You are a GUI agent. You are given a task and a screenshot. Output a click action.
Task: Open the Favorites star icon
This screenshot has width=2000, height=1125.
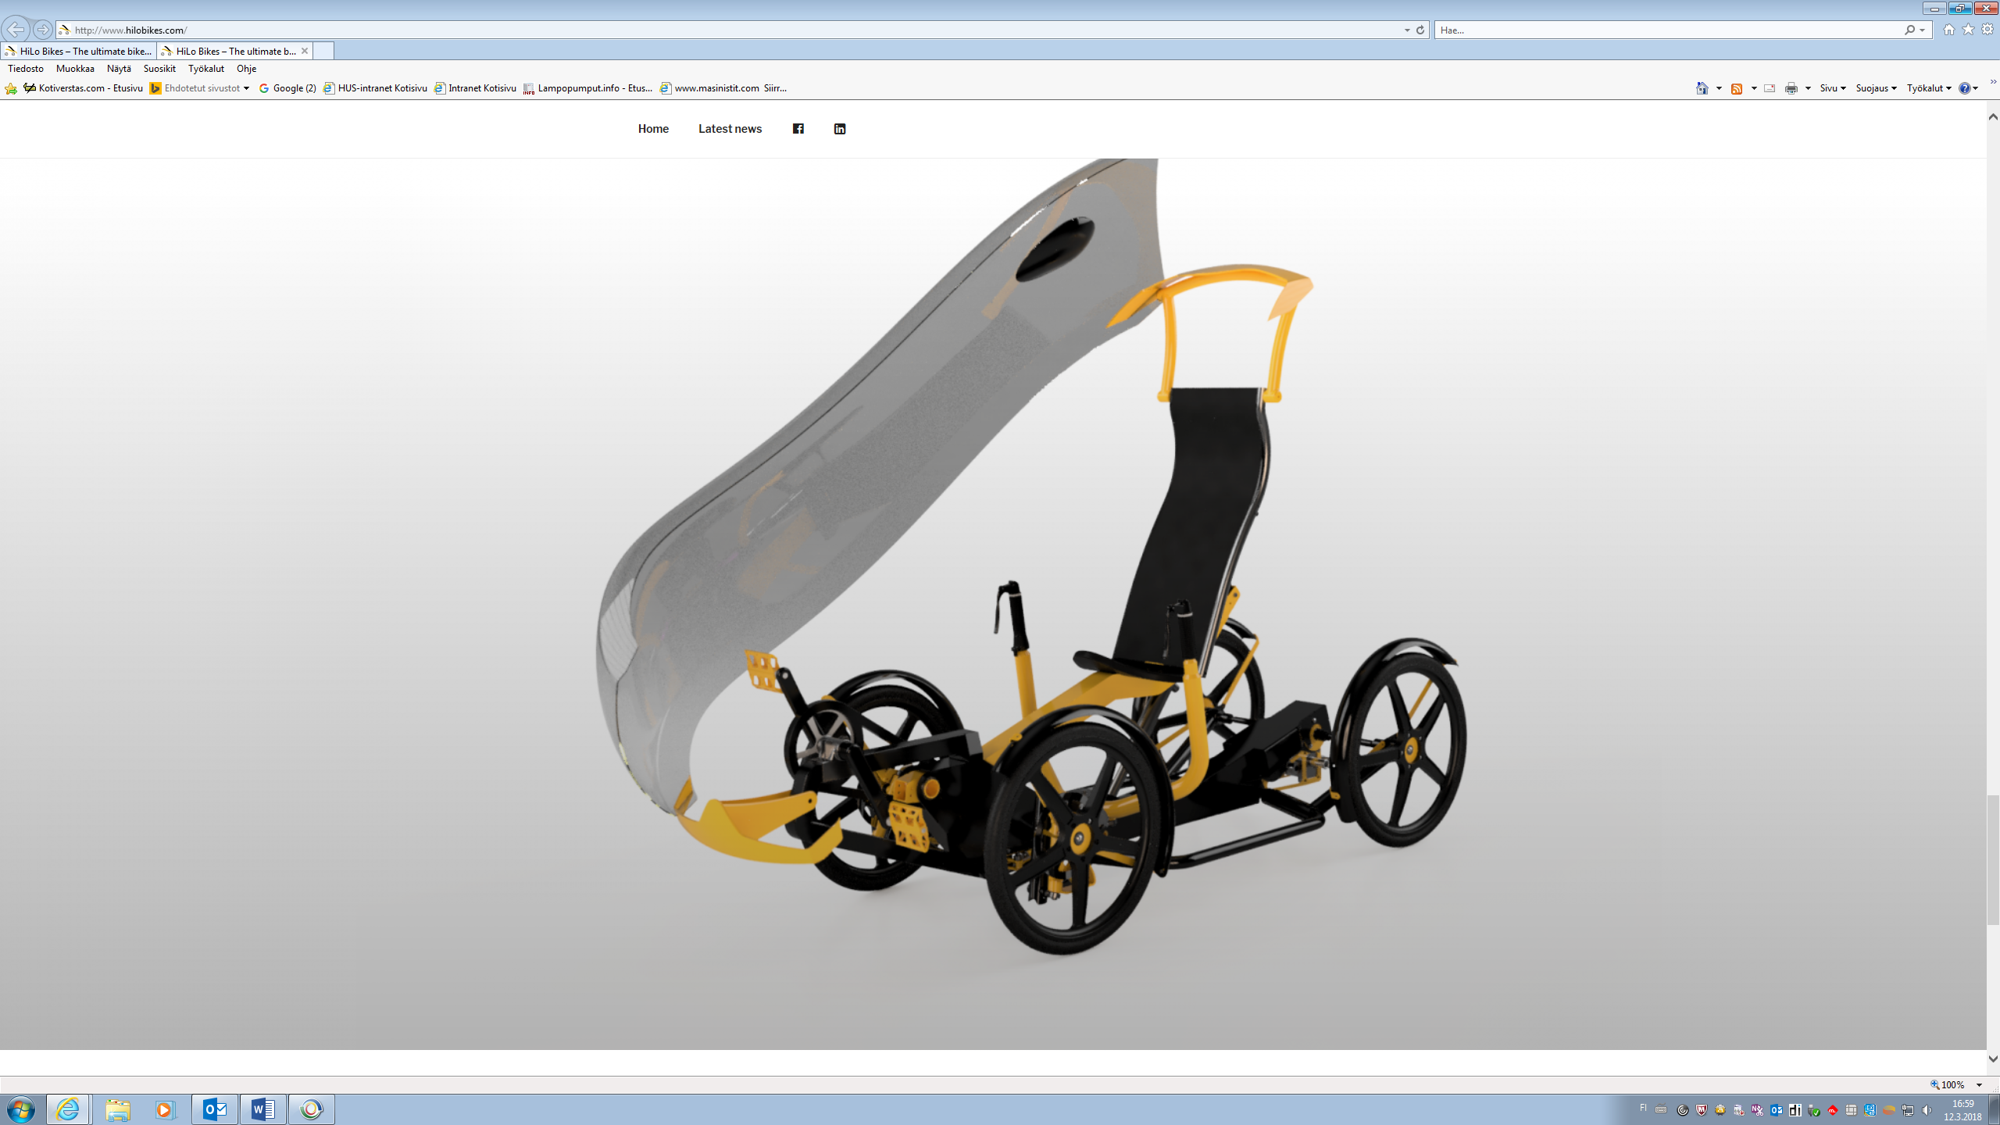click(x=1968, y=30)
